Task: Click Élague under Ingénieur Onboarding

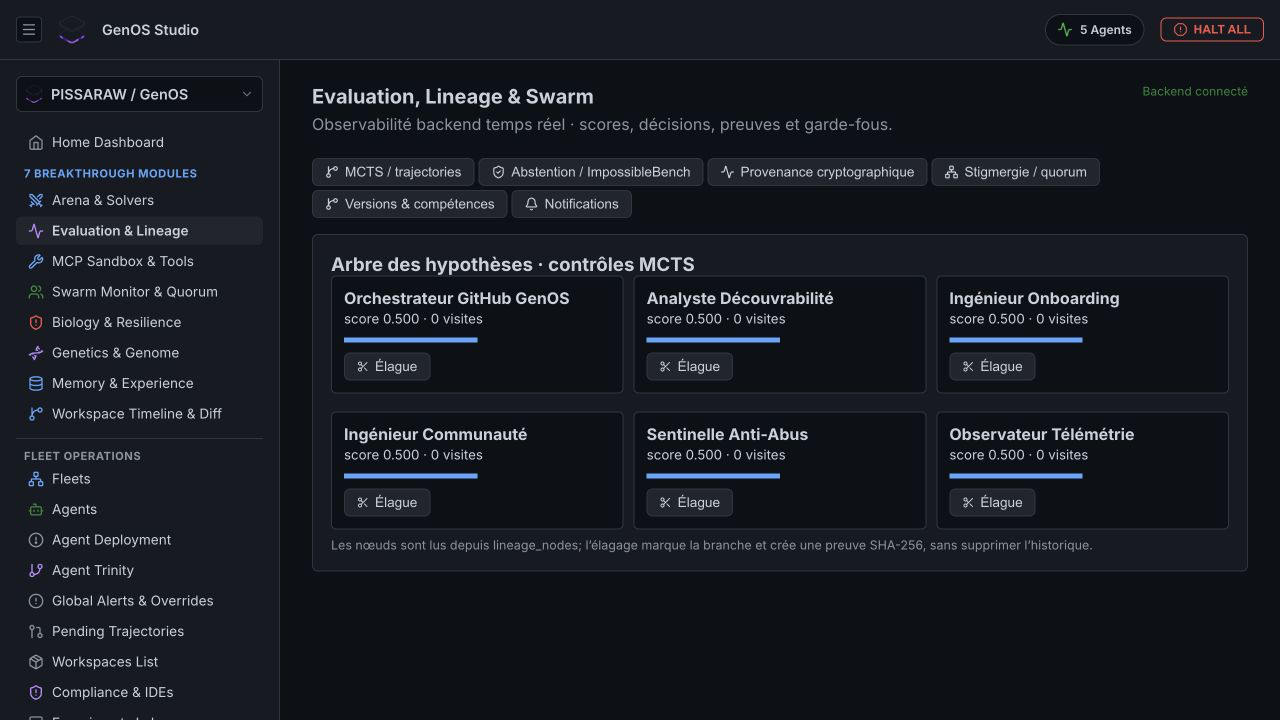Action: (x=992, y=366)
